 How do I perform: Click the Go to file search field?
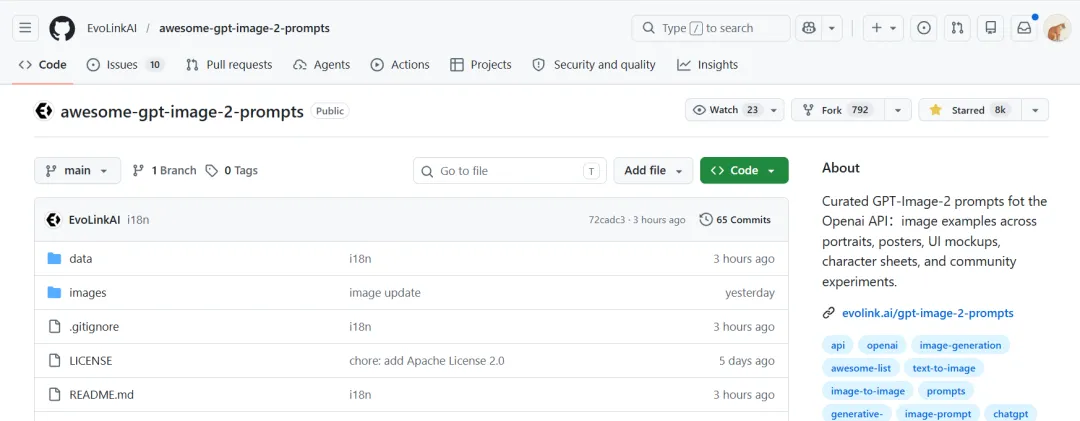(x=510, y=171)
